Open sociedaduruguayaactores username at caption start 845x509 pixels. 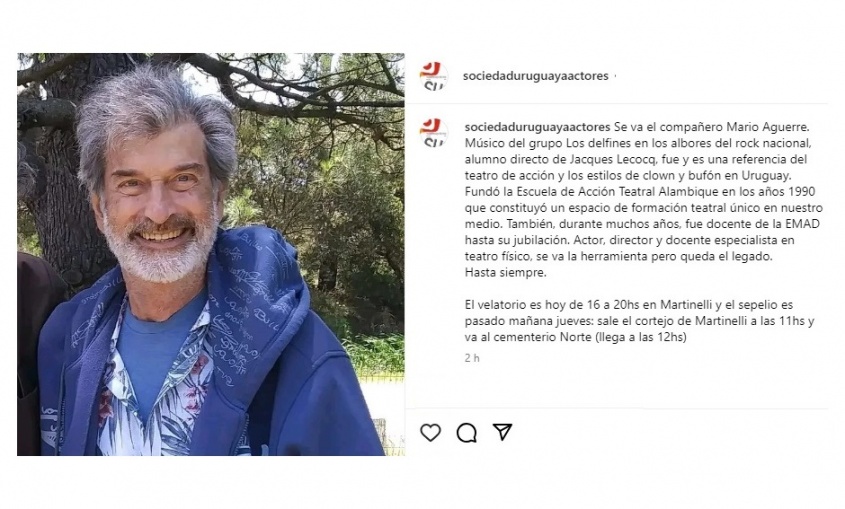pos(537,127)
